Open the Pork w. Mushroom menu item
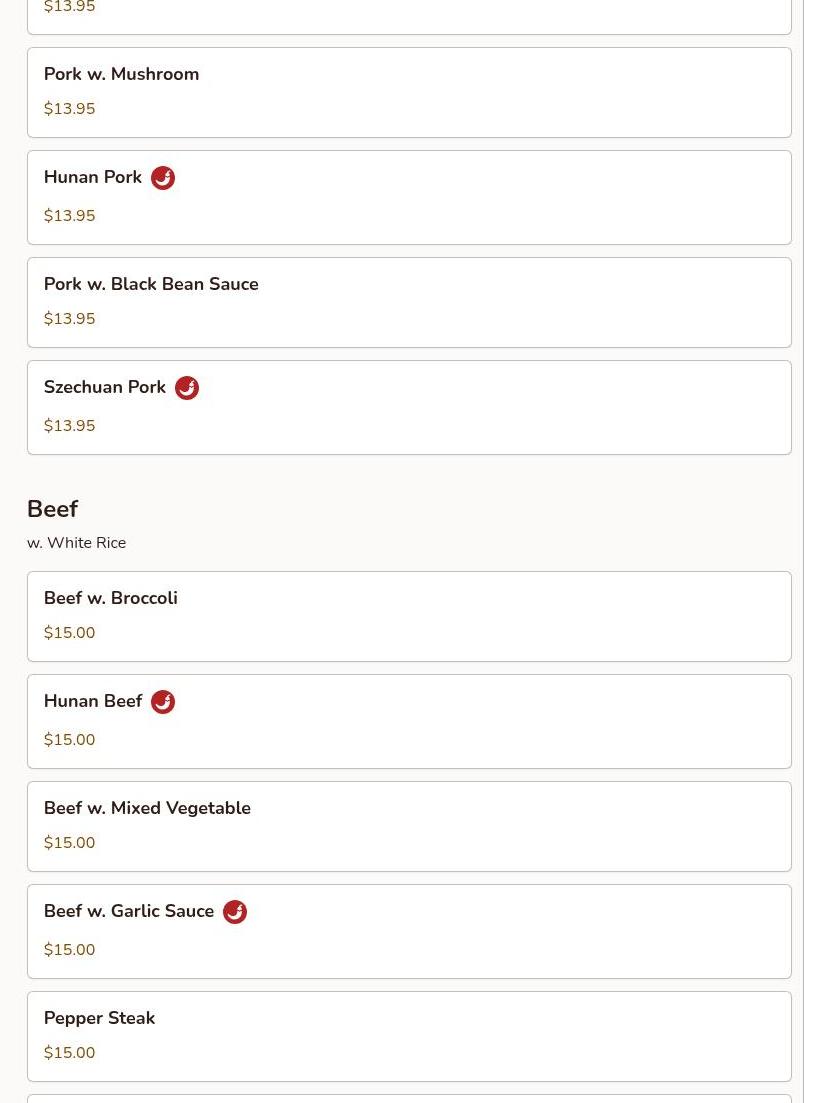The width and height of the screenshot is (824, 1103). (121, 74)
